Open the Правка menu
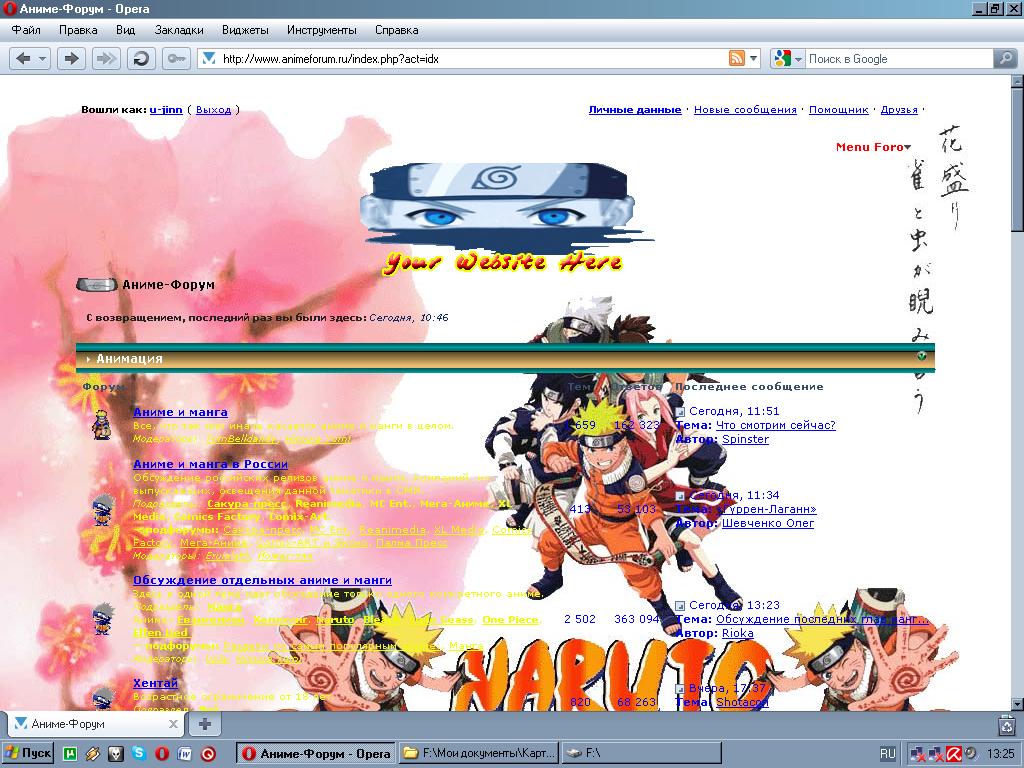 point(78,30)
